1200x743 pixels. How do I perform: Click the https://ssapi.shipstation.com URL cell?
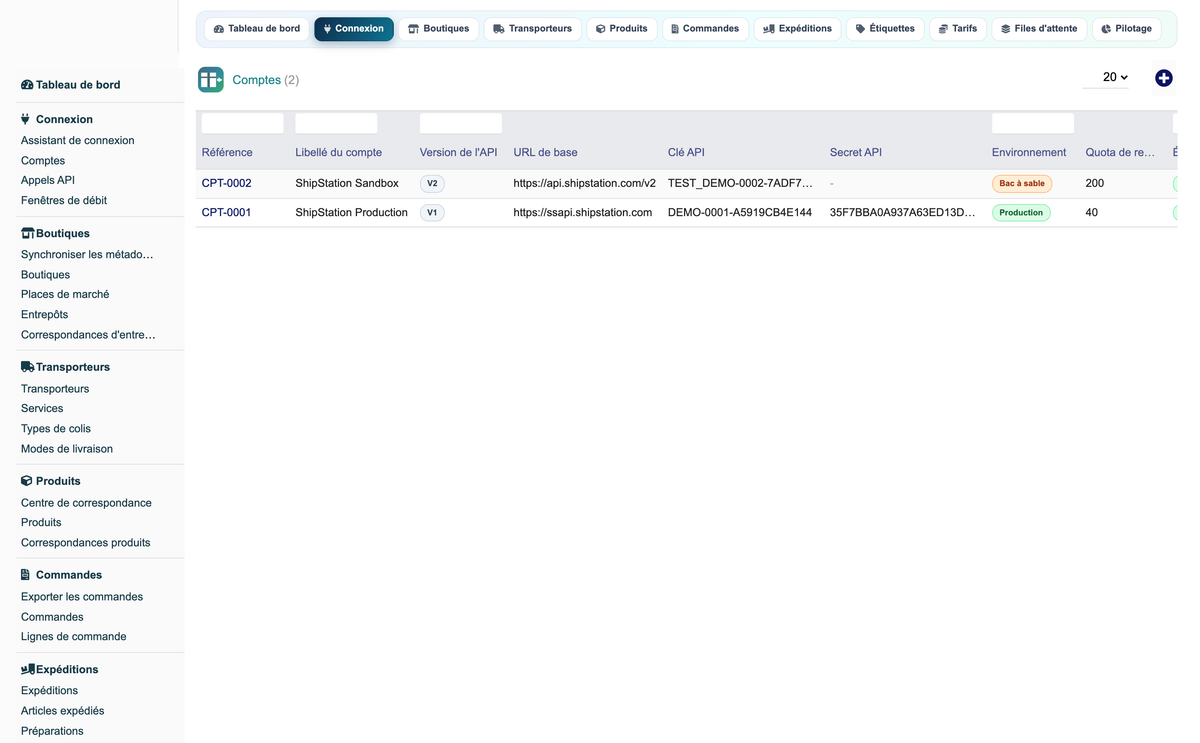click(583, 213)
